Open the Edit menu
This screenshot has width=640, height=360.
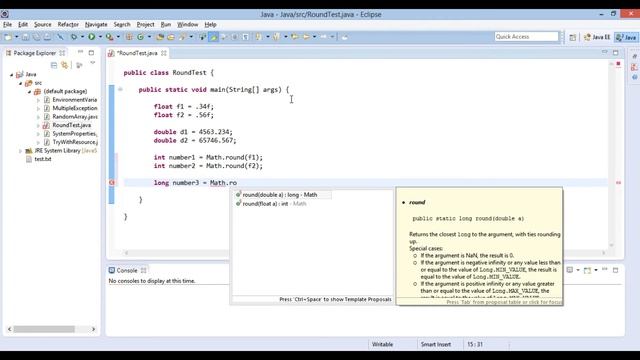coord(23,24)
